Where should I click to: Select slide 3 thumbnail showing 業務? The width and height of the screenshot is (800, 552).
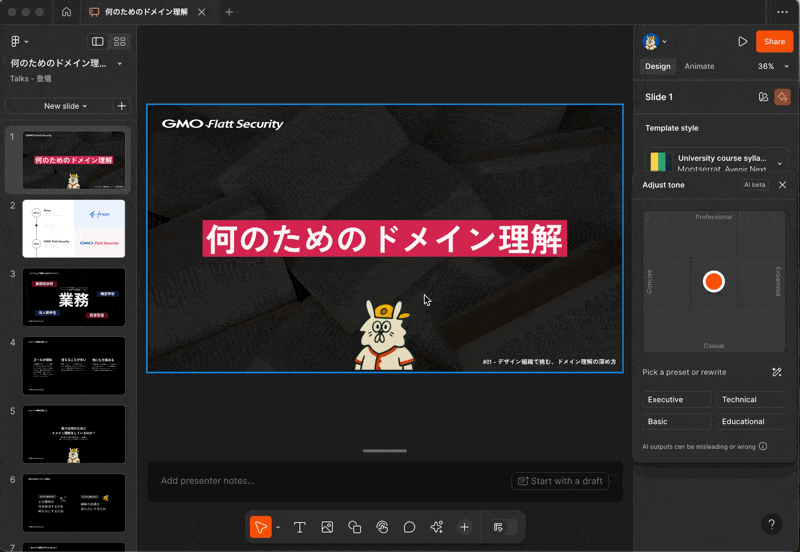click(x=73, y=297)
